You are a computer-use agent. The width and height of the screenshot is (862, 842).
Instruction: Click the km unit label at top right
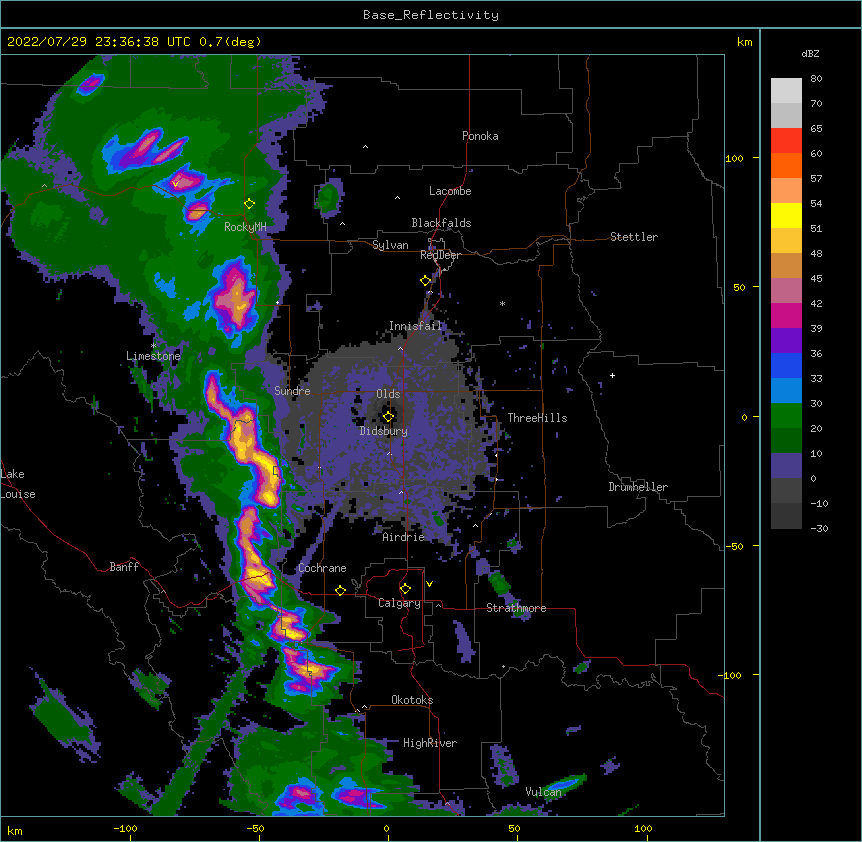tap(744, 42)
